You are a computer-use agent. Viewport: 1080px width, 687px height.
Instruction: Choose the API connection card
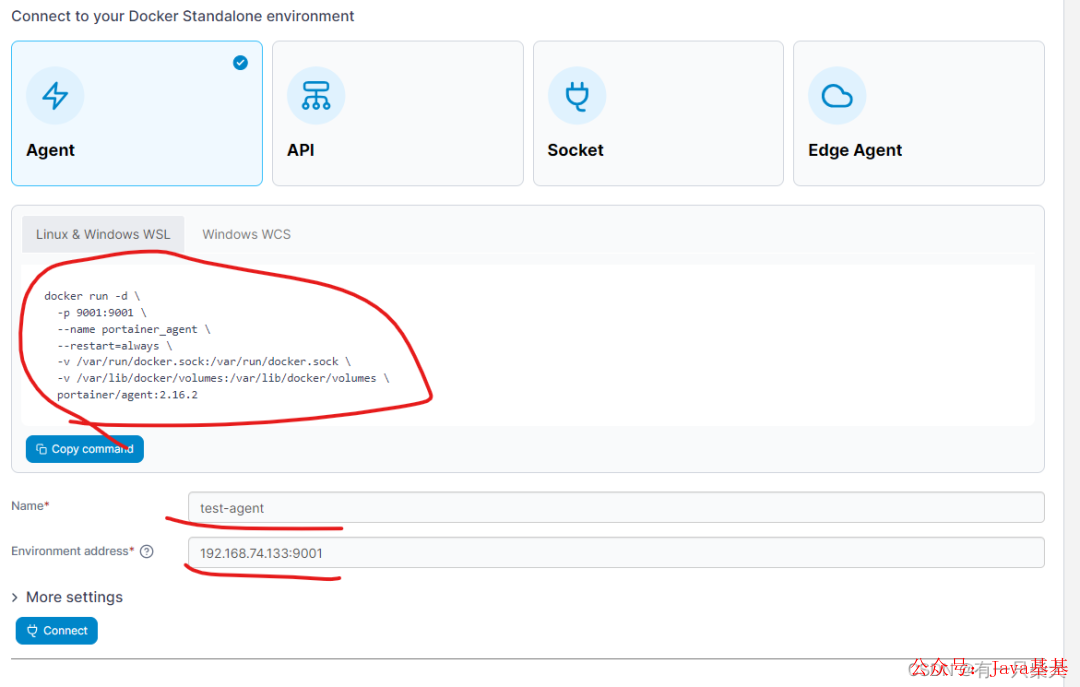(x=398, y=113)
